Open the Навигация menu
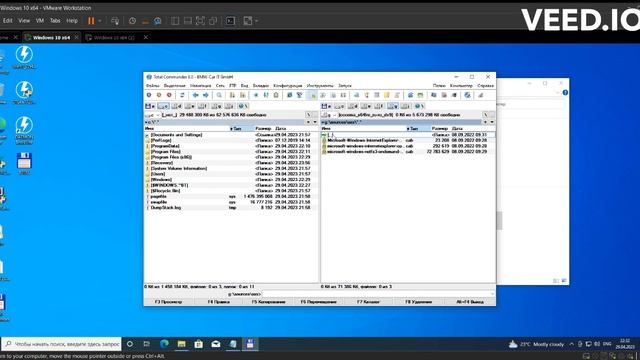The width and height of the screenshot is (640, 360). coord(200,86)
